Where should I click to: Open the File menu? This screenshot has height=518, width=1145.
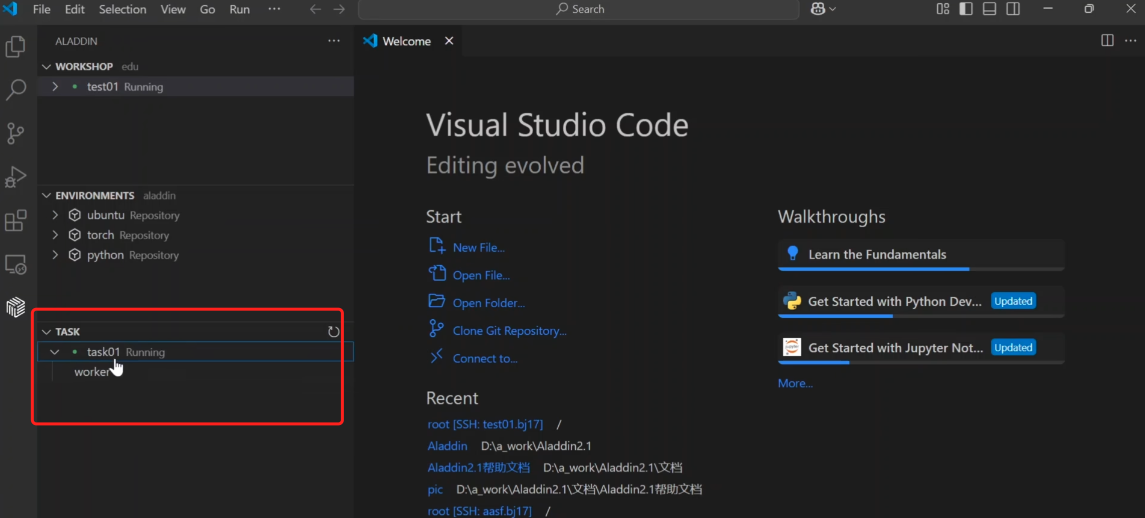coord(42,9)
